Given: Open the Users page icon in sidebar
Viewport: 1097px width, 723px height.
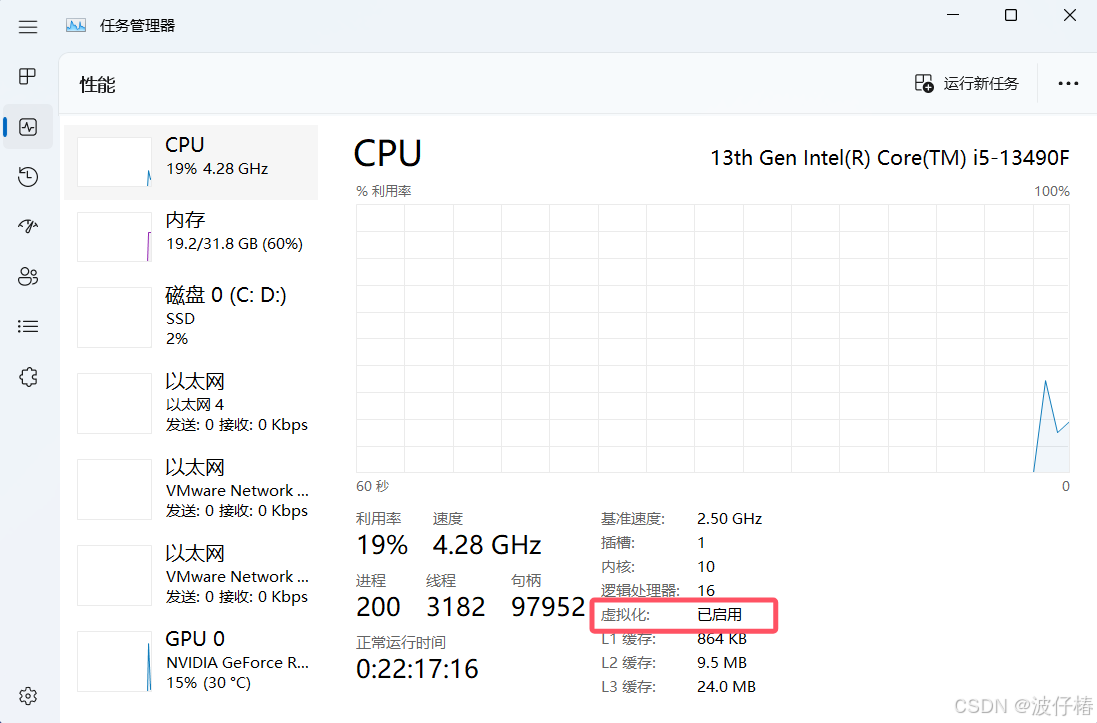Looking at the screenshot, I should (x=28, y=276).
